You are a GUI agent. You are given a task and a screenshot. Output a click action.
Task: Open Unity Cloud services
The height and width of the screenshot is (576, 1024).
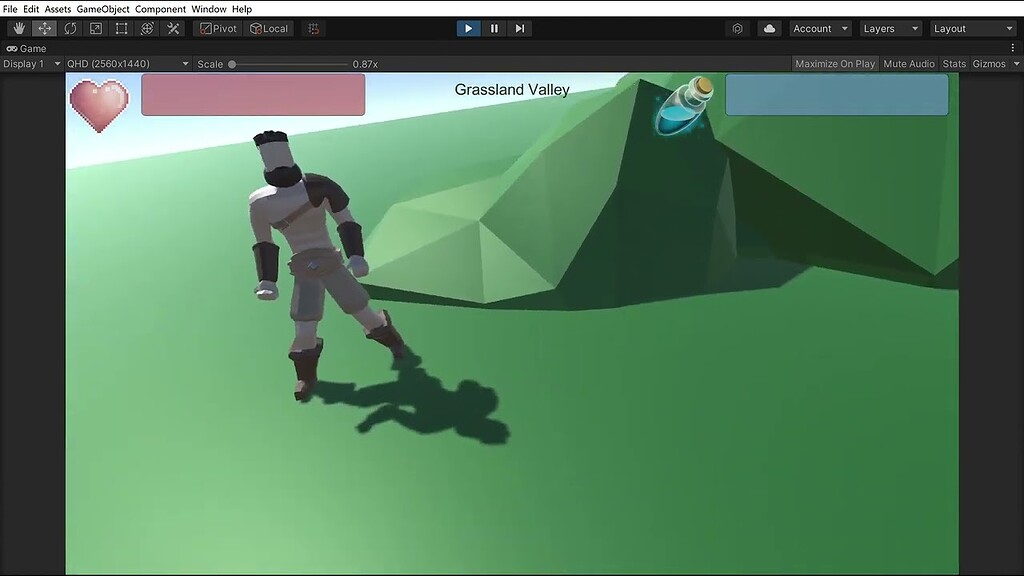coord(768,28)
